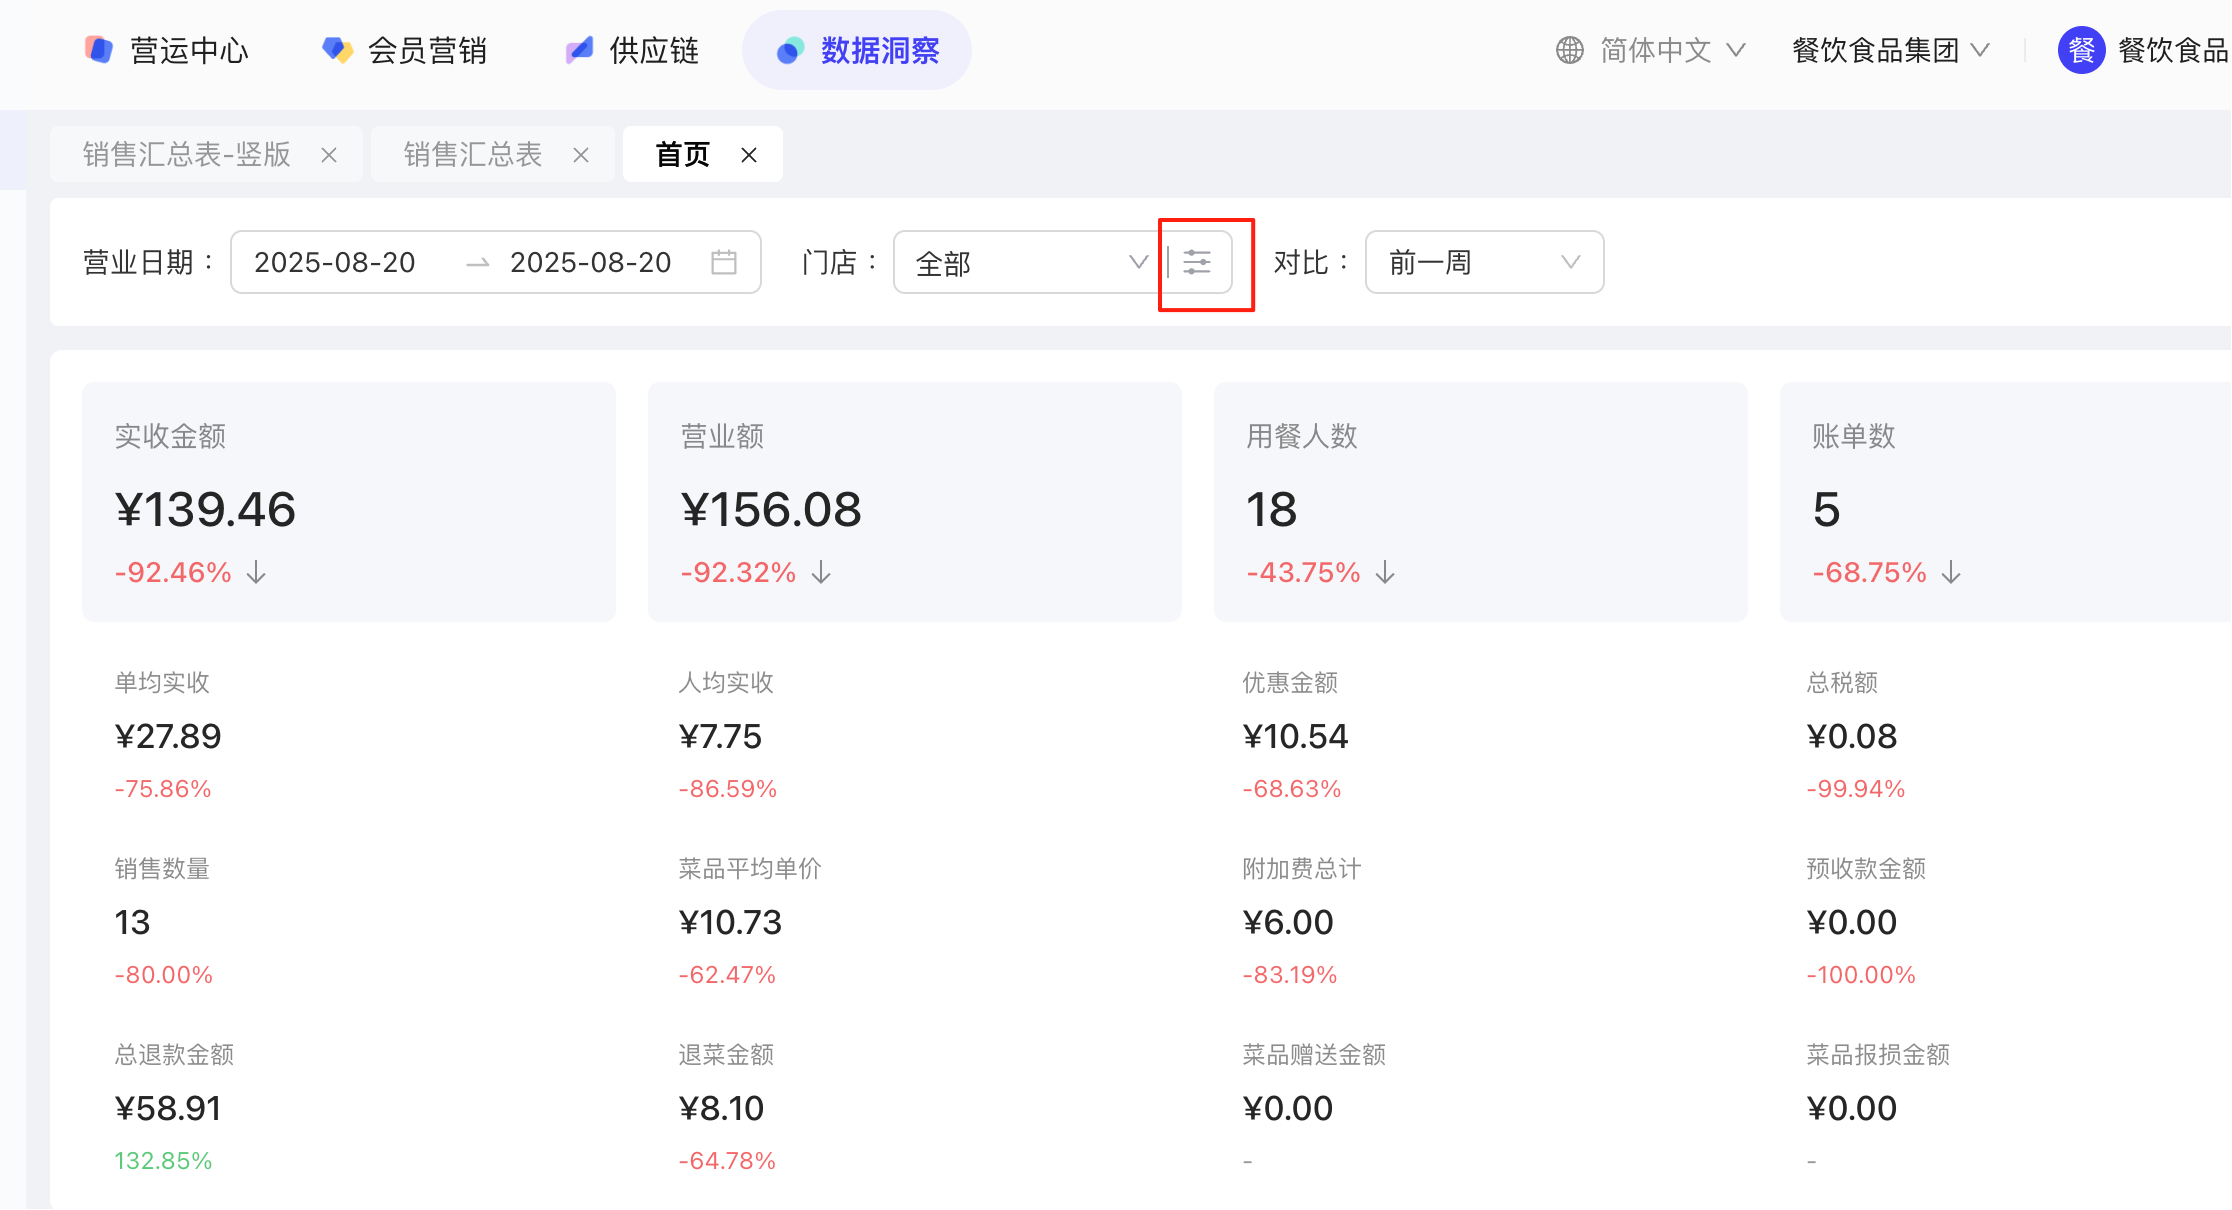
Task: Click the 数据洞察 module icon
Action: click(790, 50)
